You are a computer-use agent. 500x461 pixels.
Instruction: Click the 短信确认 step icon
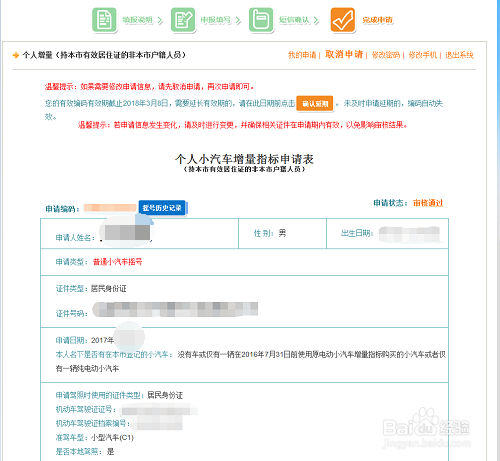pyautogui.click(x=261, y=20)
